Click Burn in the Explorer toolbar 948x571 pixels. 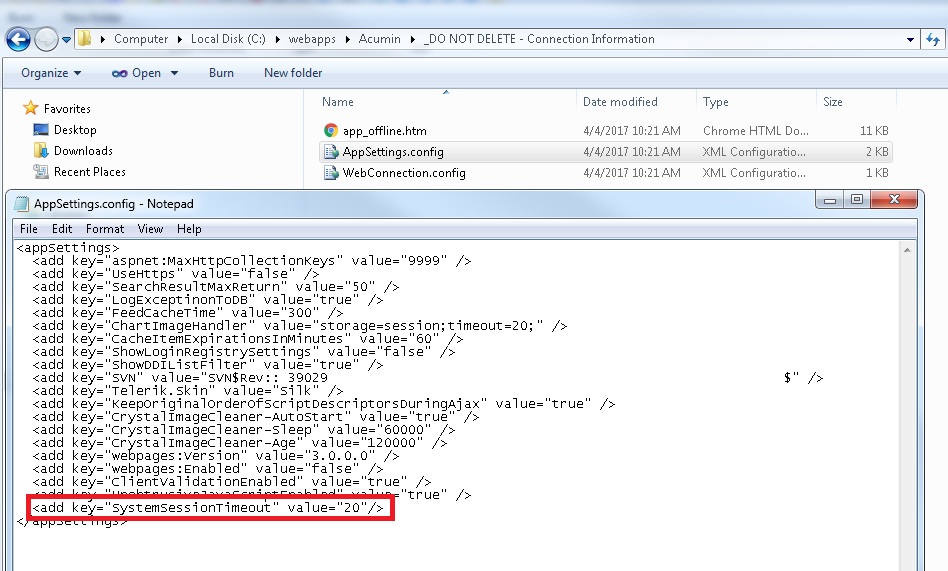[221, 73]
